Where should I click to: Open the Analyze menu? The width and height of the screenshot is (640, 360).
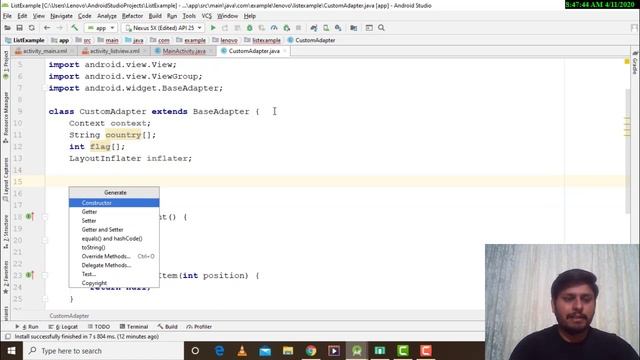point(107,16)
